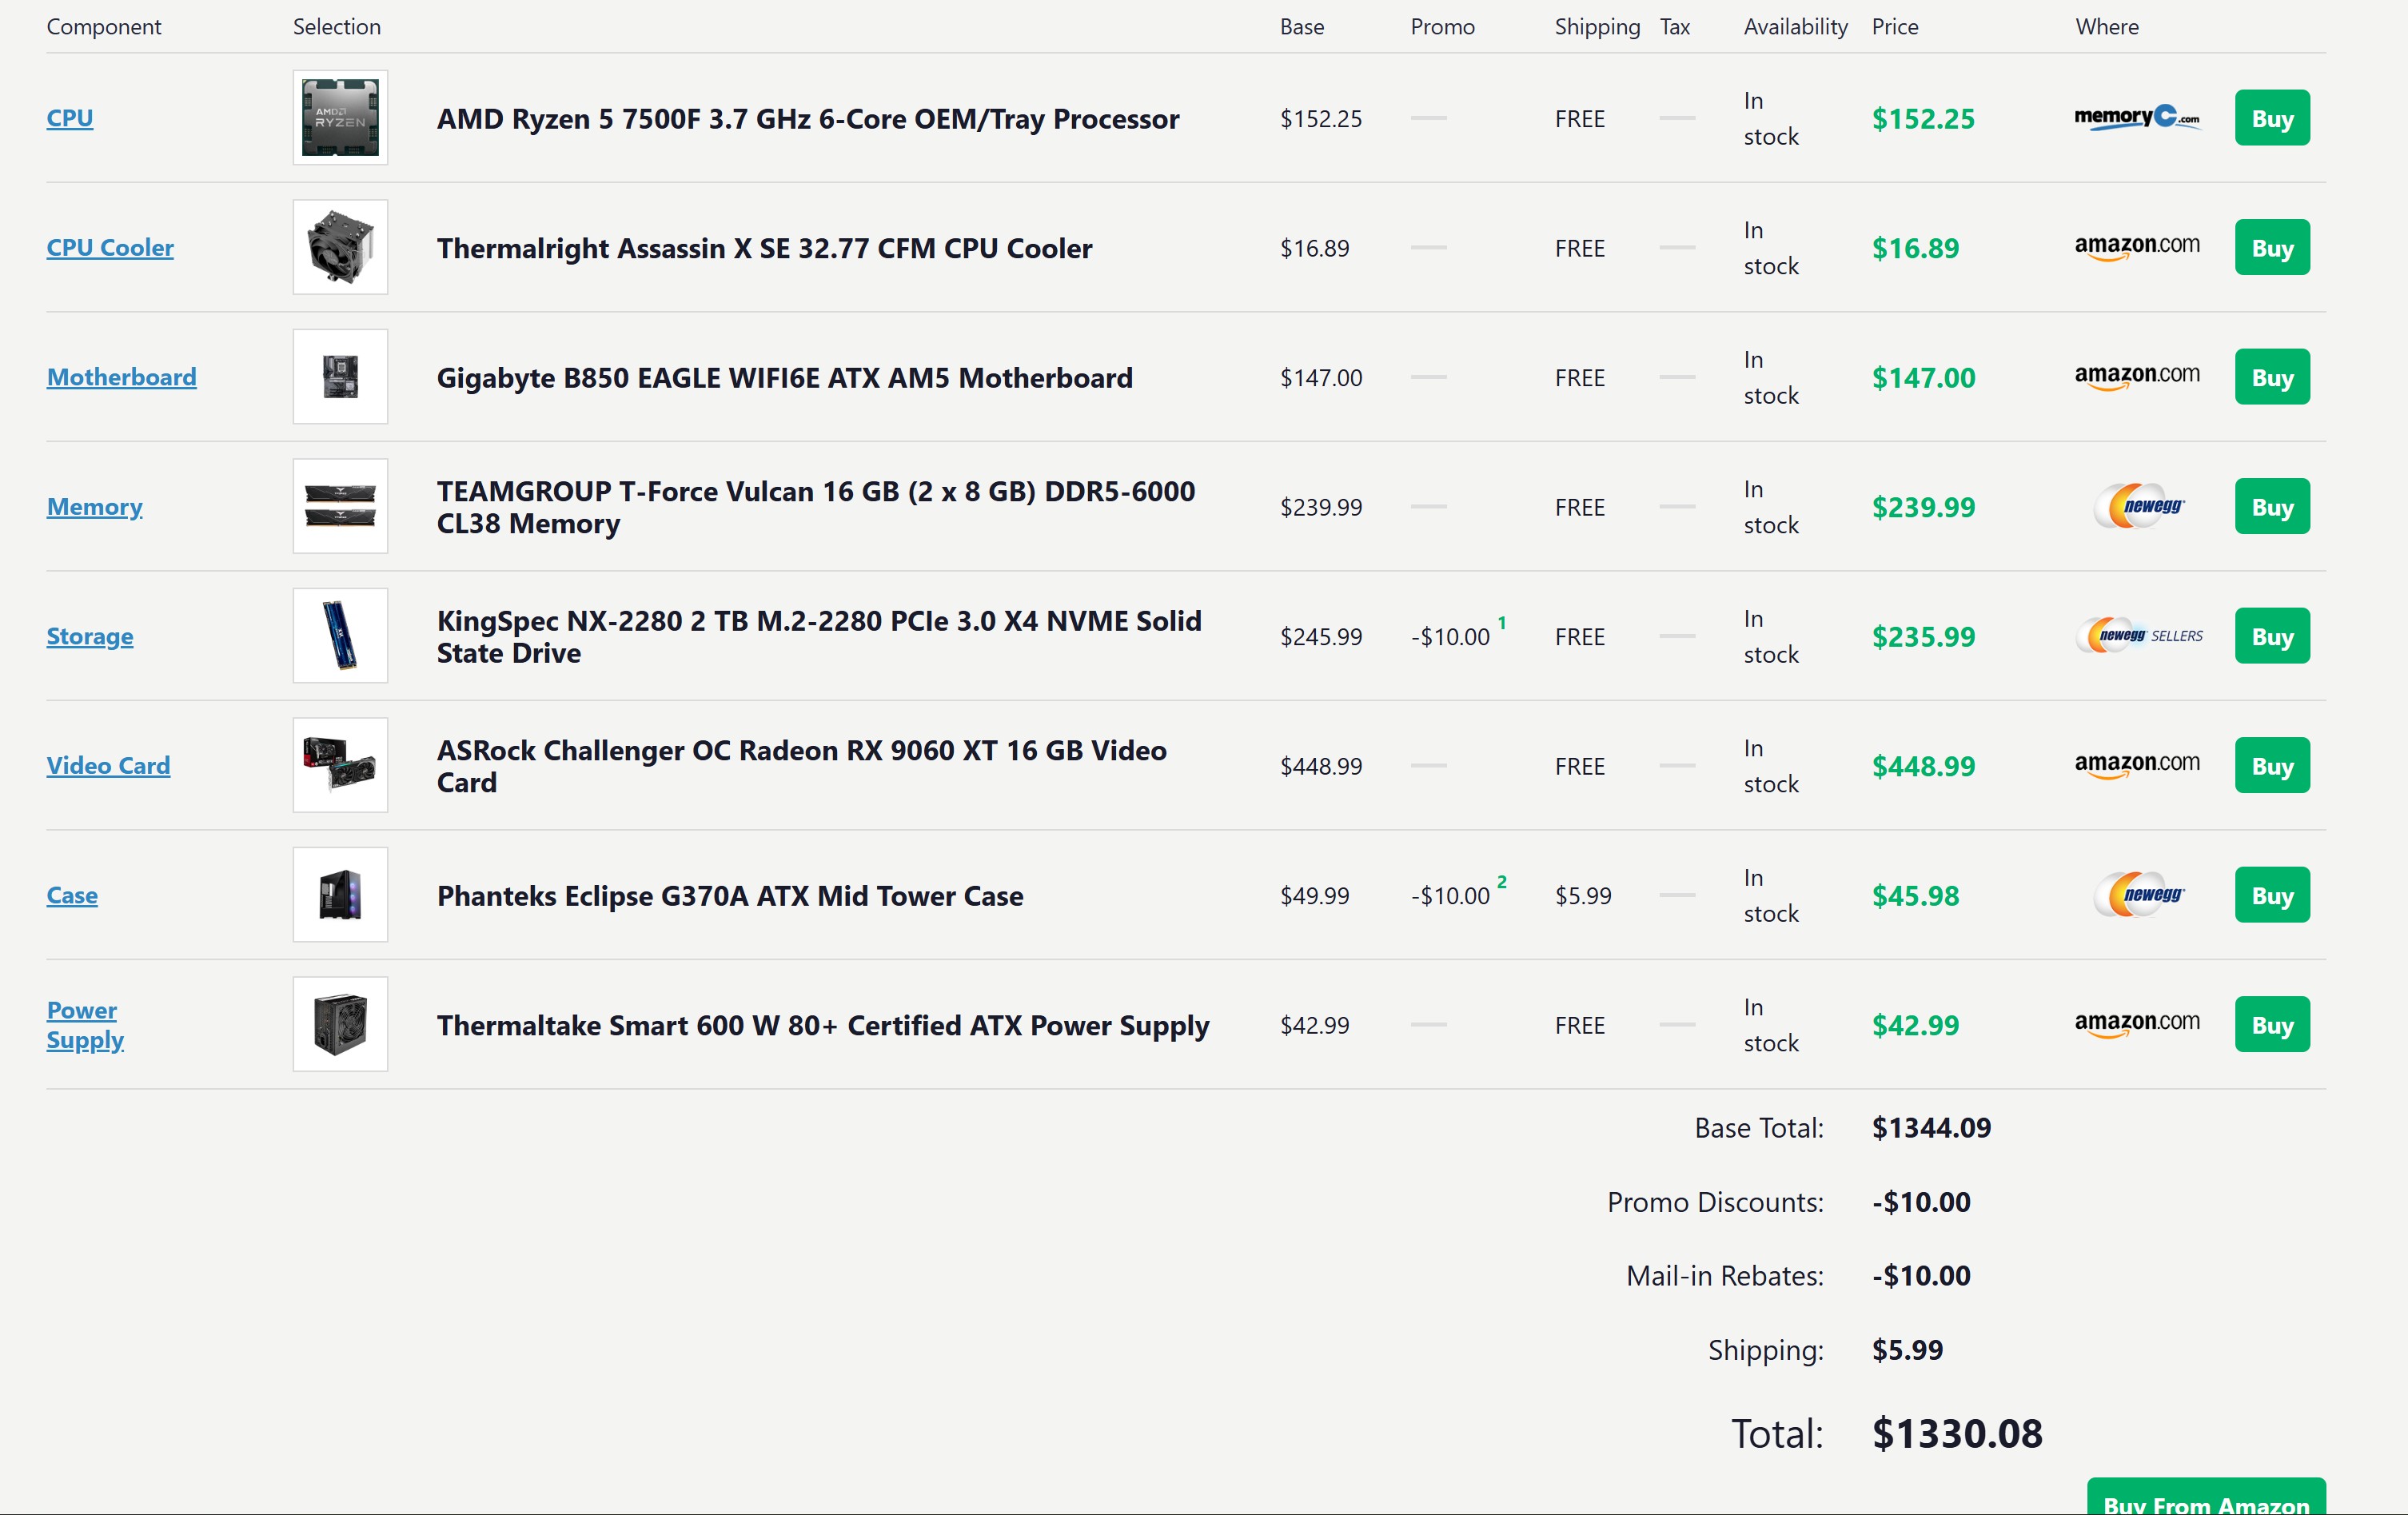This screenshot has width=2408, height=1515.
Task: Buy the Phanteks Eclipse G370A case
Action: point(2272,895)
